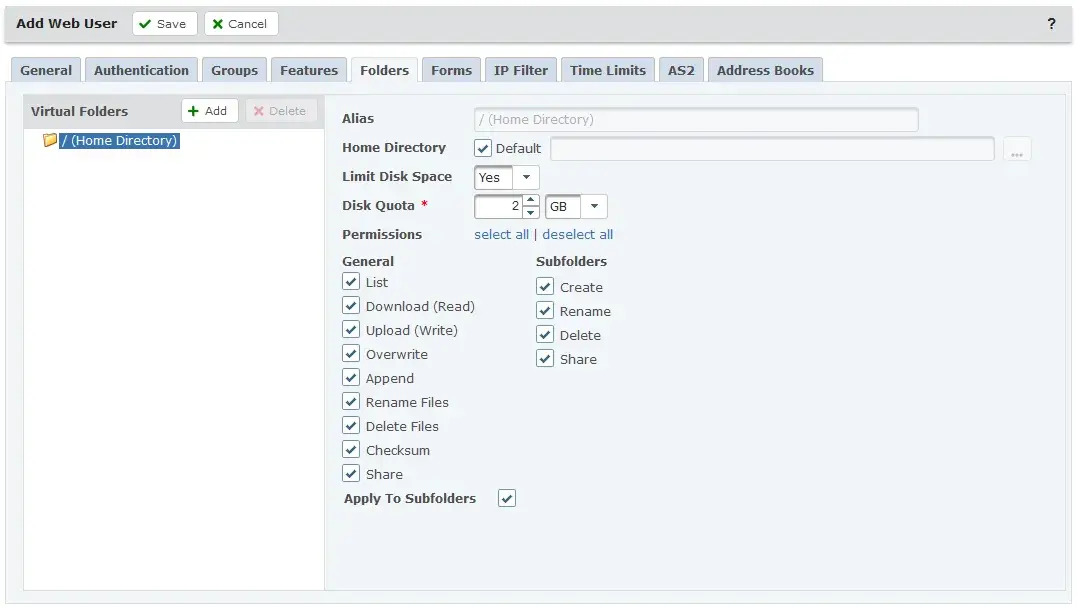Click the red X Cancel icon
Screen dimensions: 1077x607
pyautogui.click(x=221, y=23)
